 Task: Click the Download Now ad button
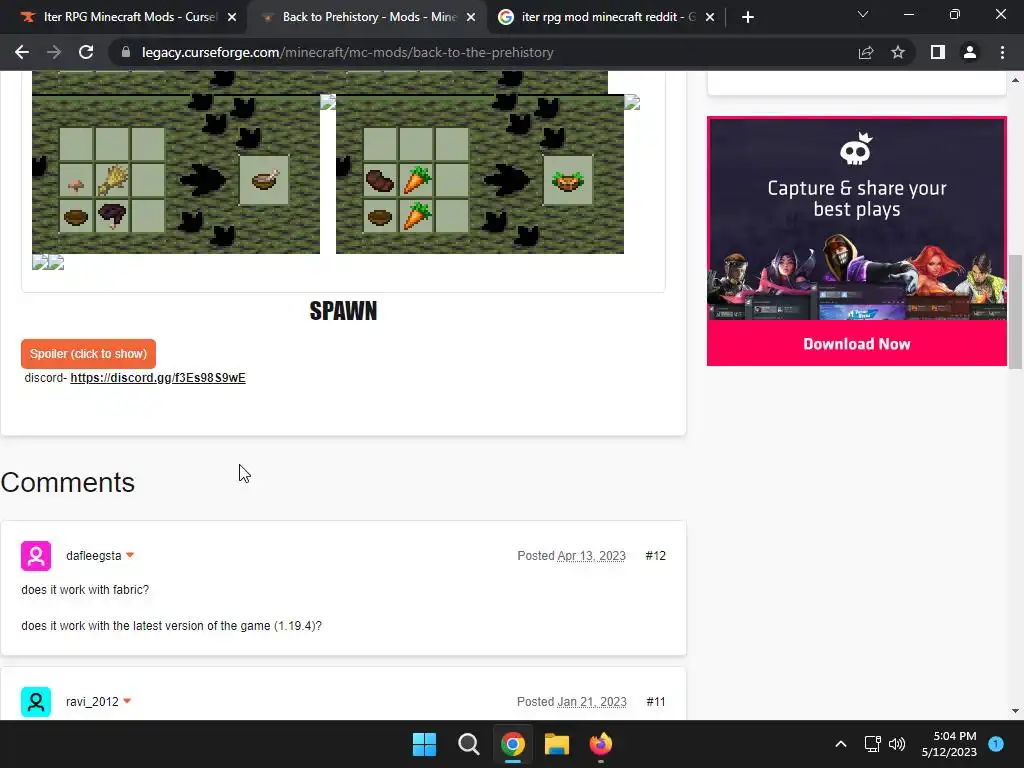[x=857, y=344]
